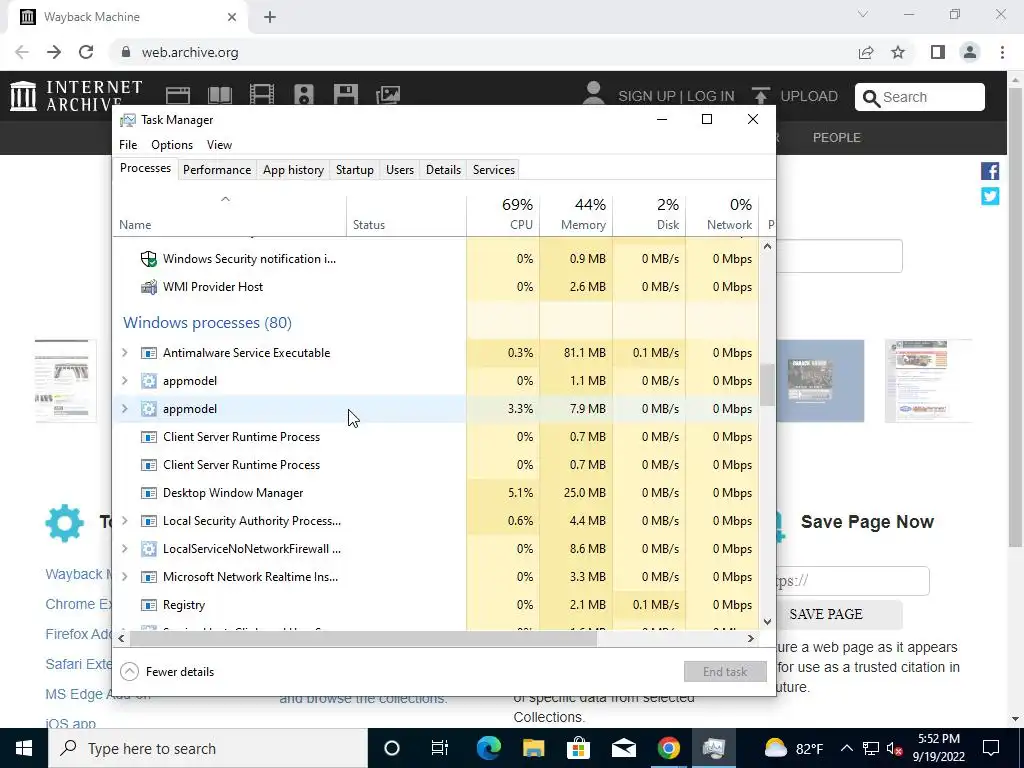The height and width of the screenshot is (768, 1024).
Task: Click the Windows taskbar search box
Action: pos(208,748)
